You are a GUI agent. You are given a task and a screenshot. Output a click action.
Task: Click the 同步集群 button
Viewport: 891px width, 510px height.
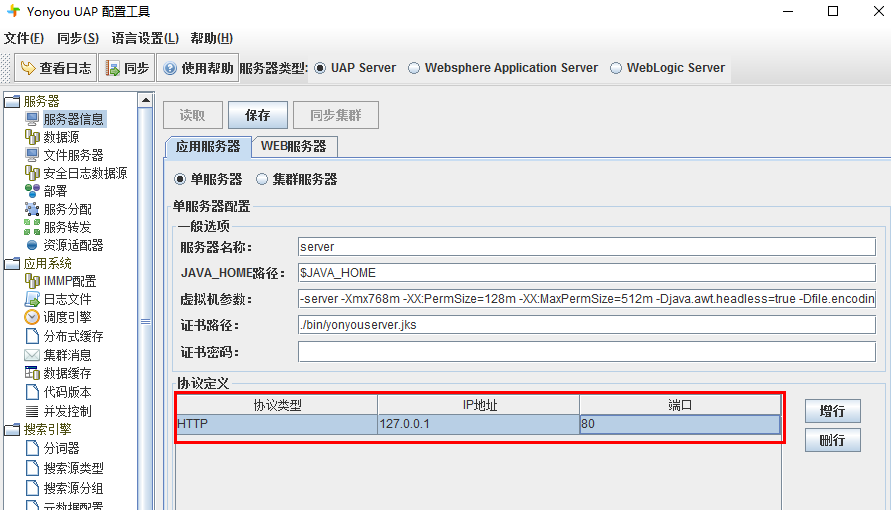(336, 115)
